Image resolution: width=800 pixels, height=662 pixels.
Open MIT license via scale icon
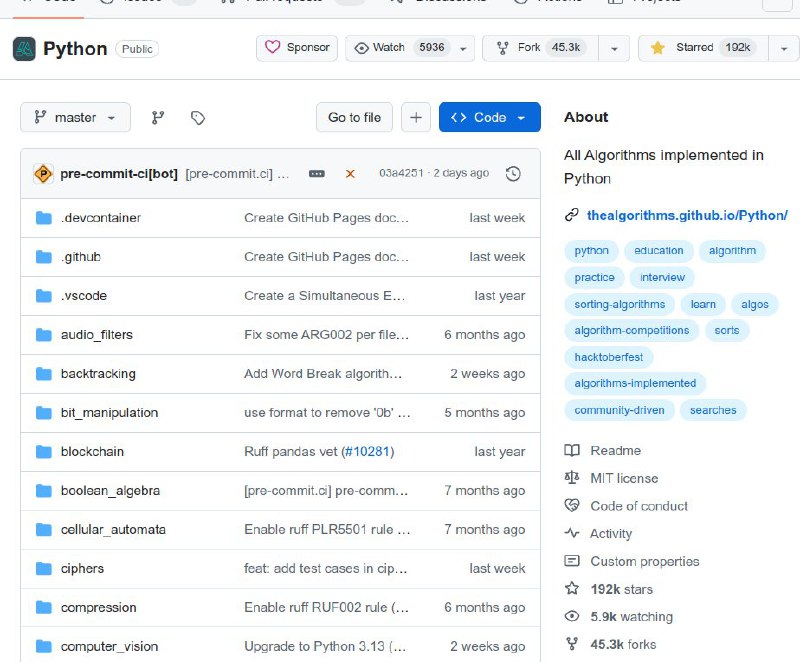(572, 478)
